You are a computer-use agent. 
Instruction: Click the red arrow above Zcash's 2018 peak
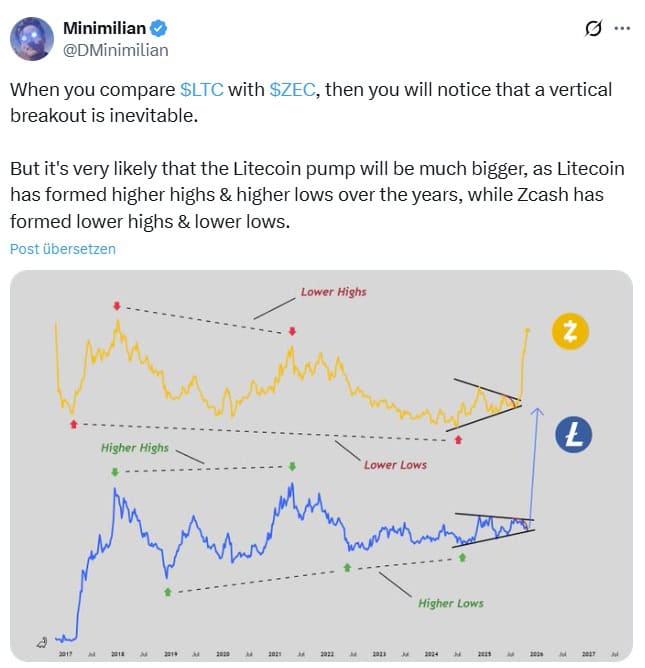(x=117, y=304)
